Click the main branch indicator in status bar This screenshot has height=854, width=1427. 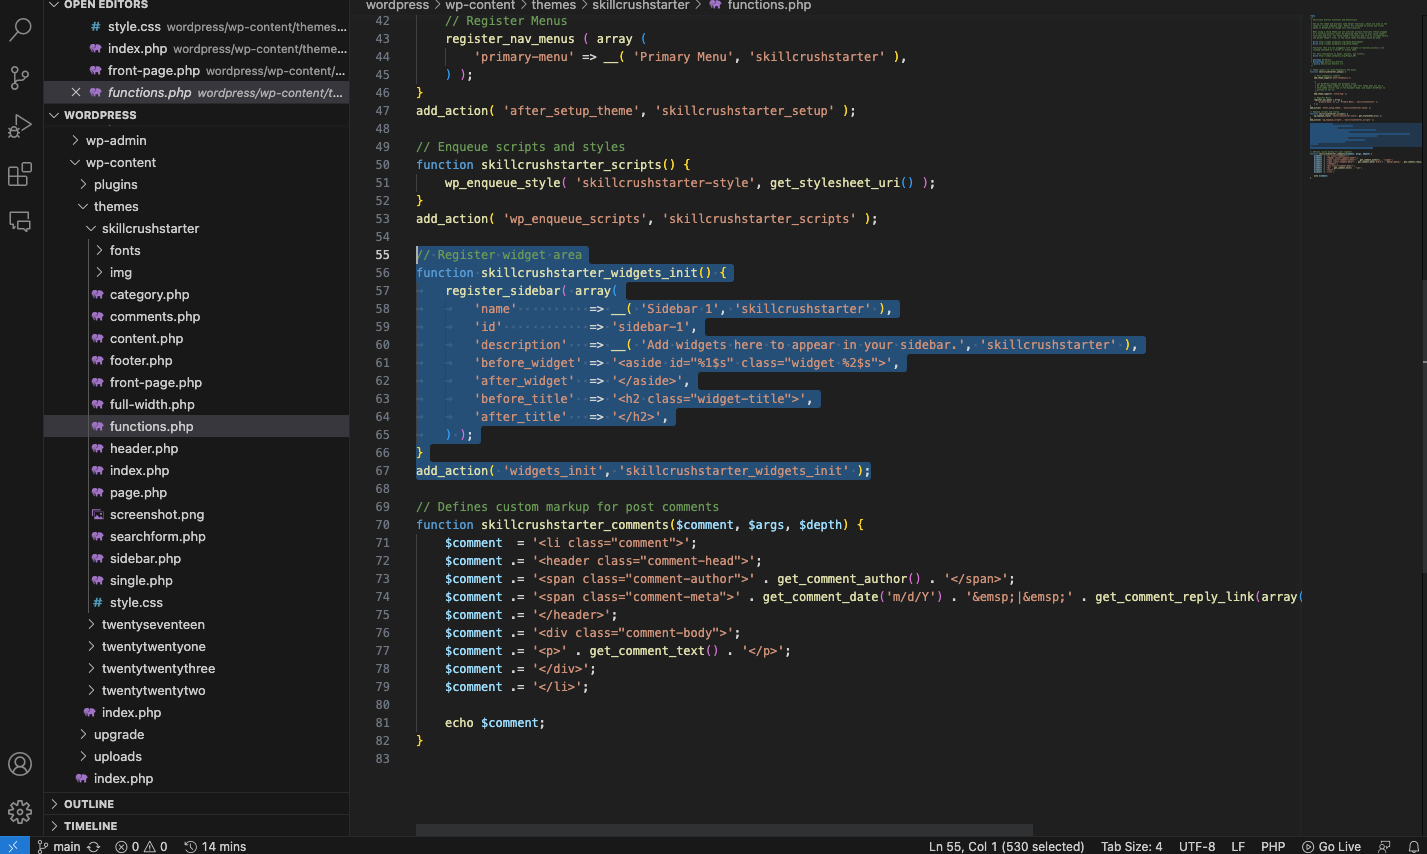click(x=58, y=846)
